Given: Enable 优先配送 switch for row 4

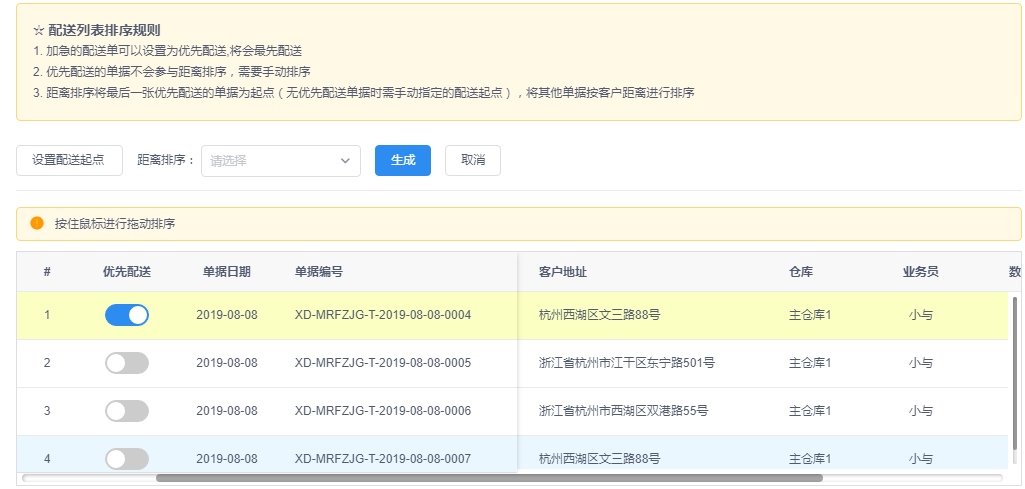Looking at the screenshot, I should [x=127, y=459].
